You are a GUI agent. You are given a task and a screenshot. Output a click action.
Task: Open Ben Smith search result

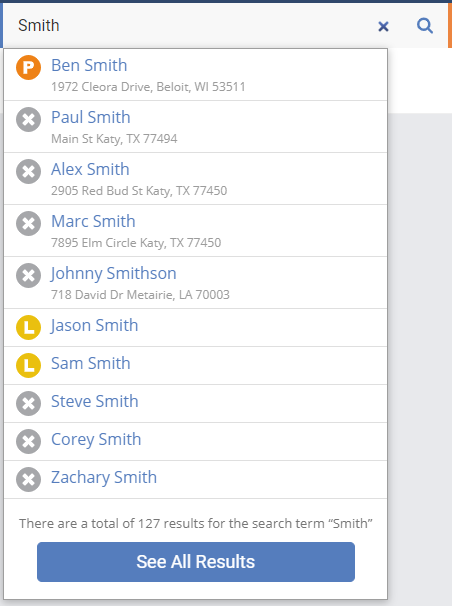(x=195, y=75)
